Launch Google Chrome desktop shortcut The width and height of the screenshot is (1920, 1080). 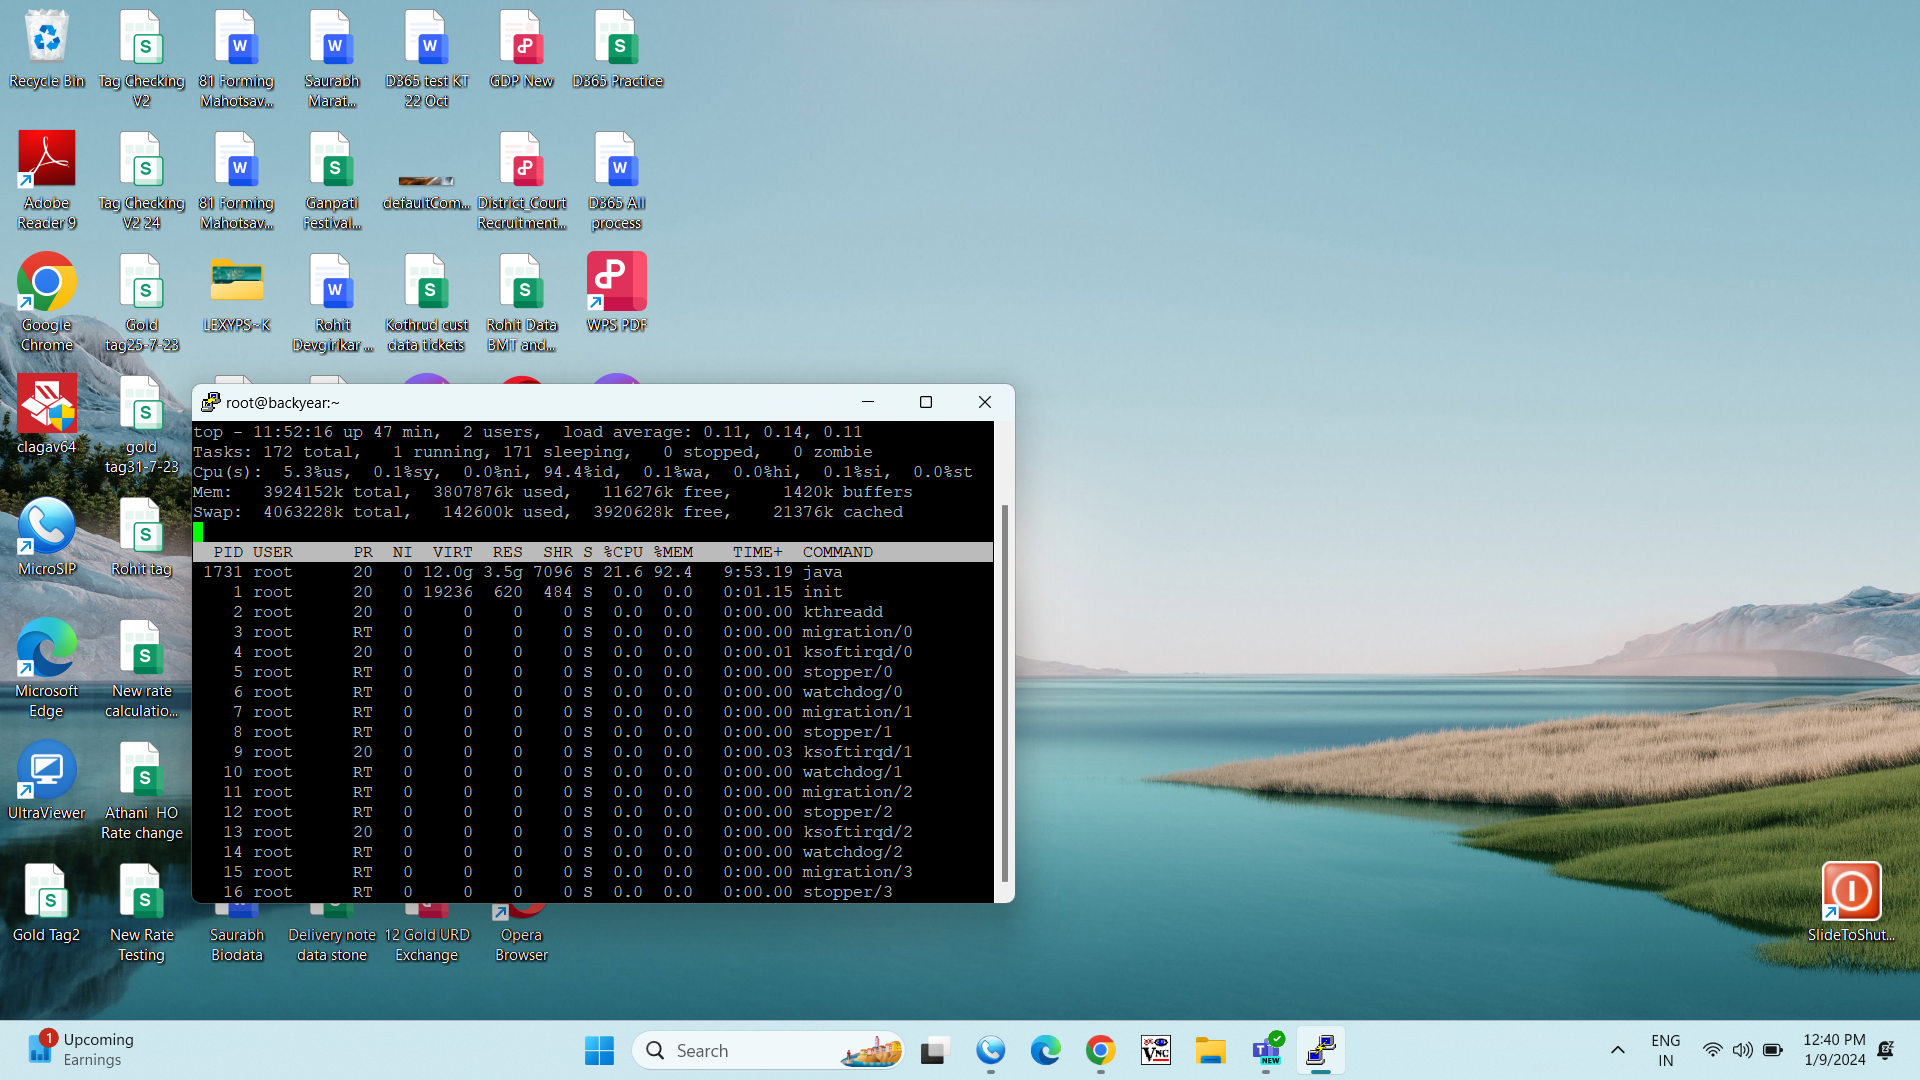pos(47,303)
